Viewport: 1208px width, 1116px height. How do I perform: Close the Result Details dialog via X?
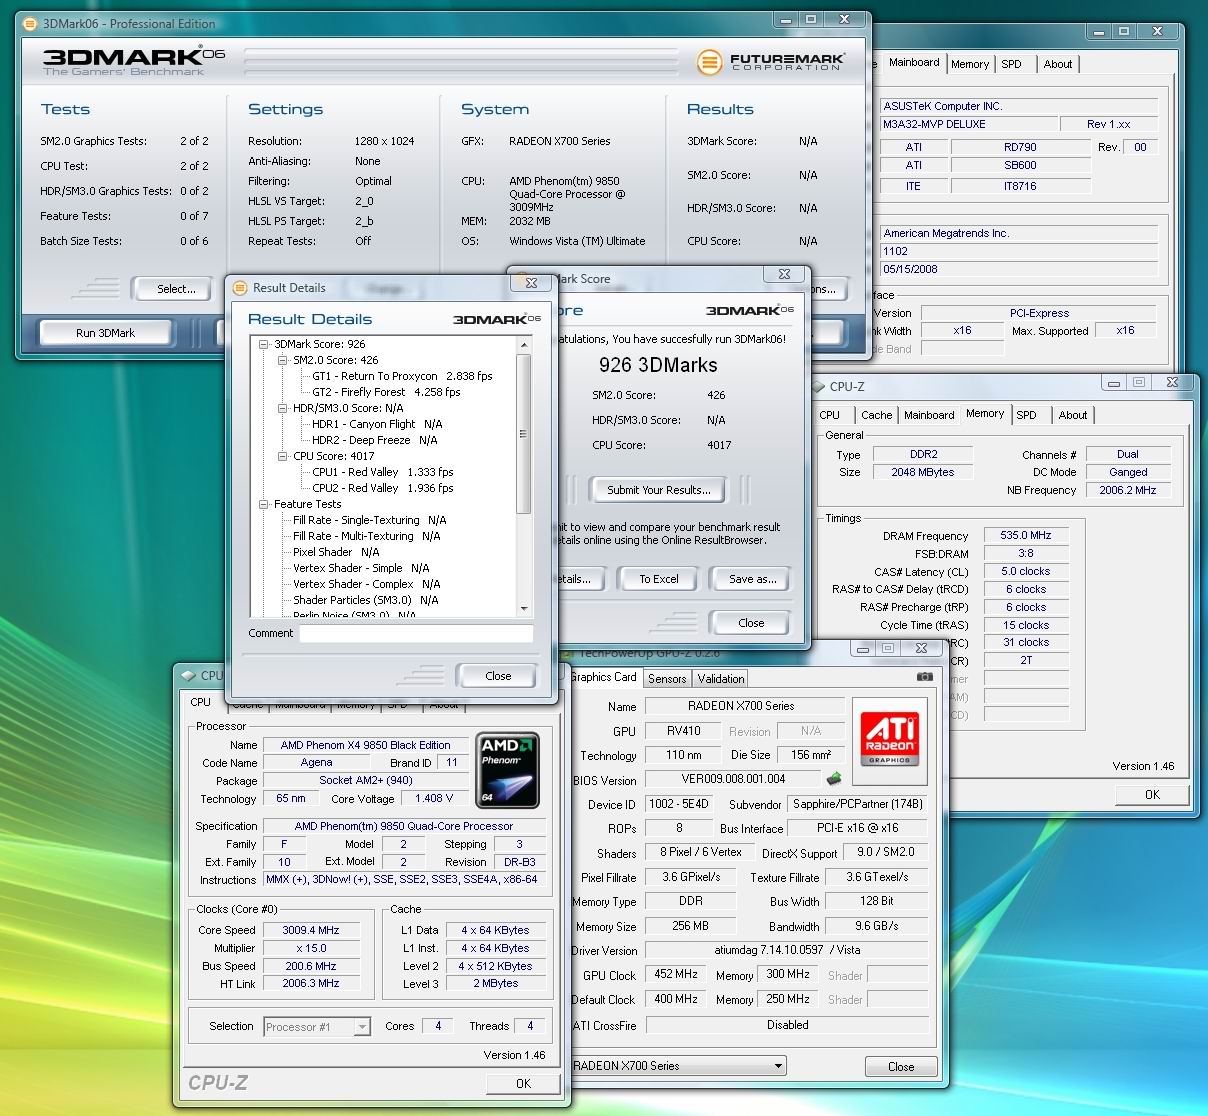click(531, 283)
